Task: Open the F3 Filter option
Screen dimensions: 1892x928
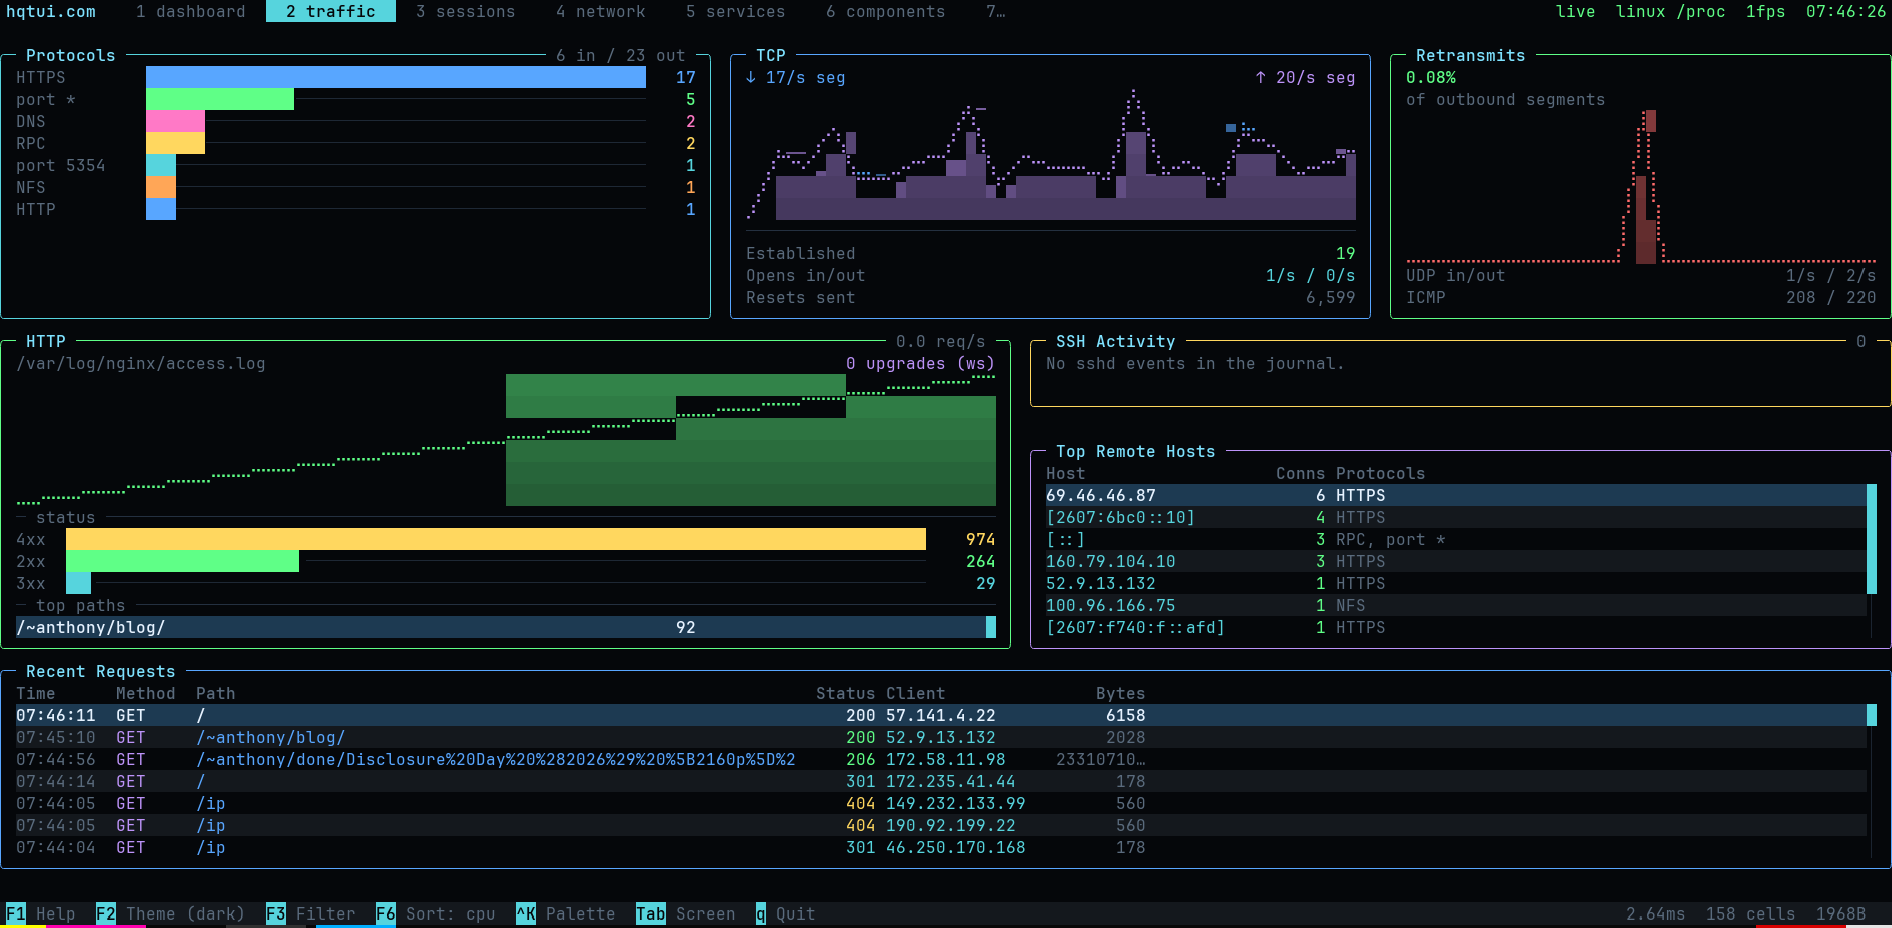Action: [311, 914]
